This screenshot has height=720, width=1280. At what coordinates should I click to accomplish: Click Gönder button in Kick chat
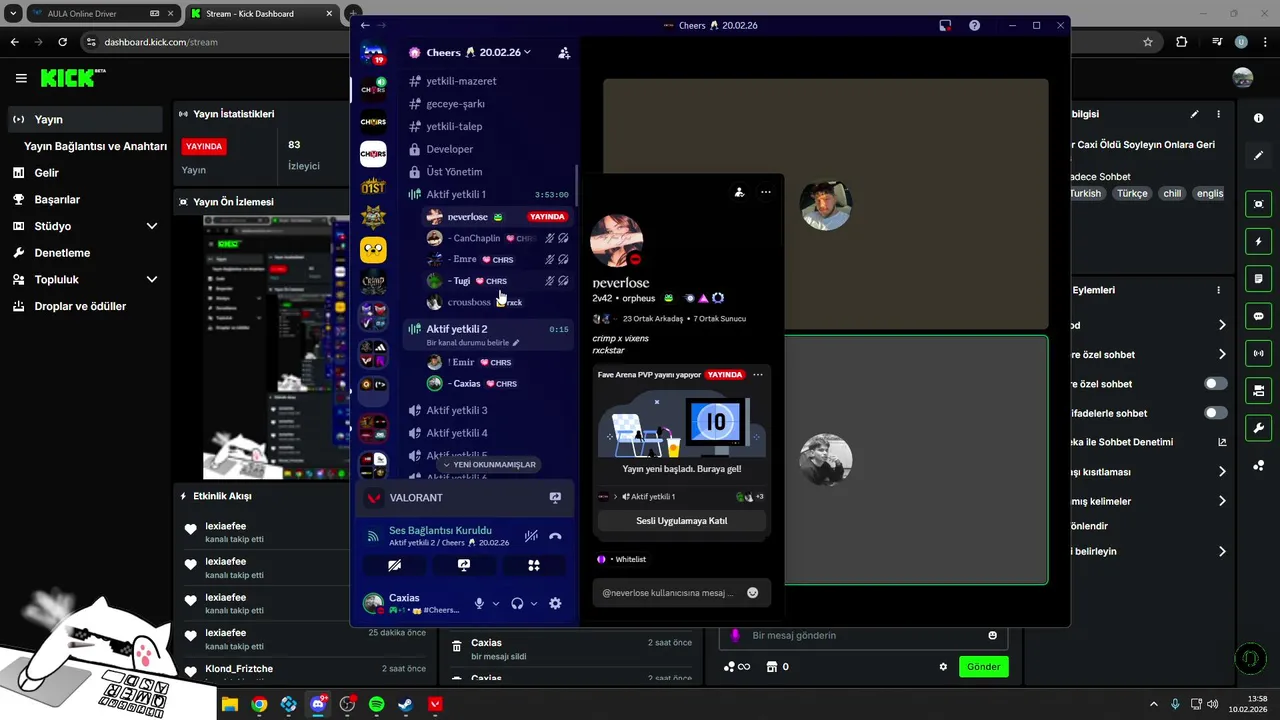[983, 666]
